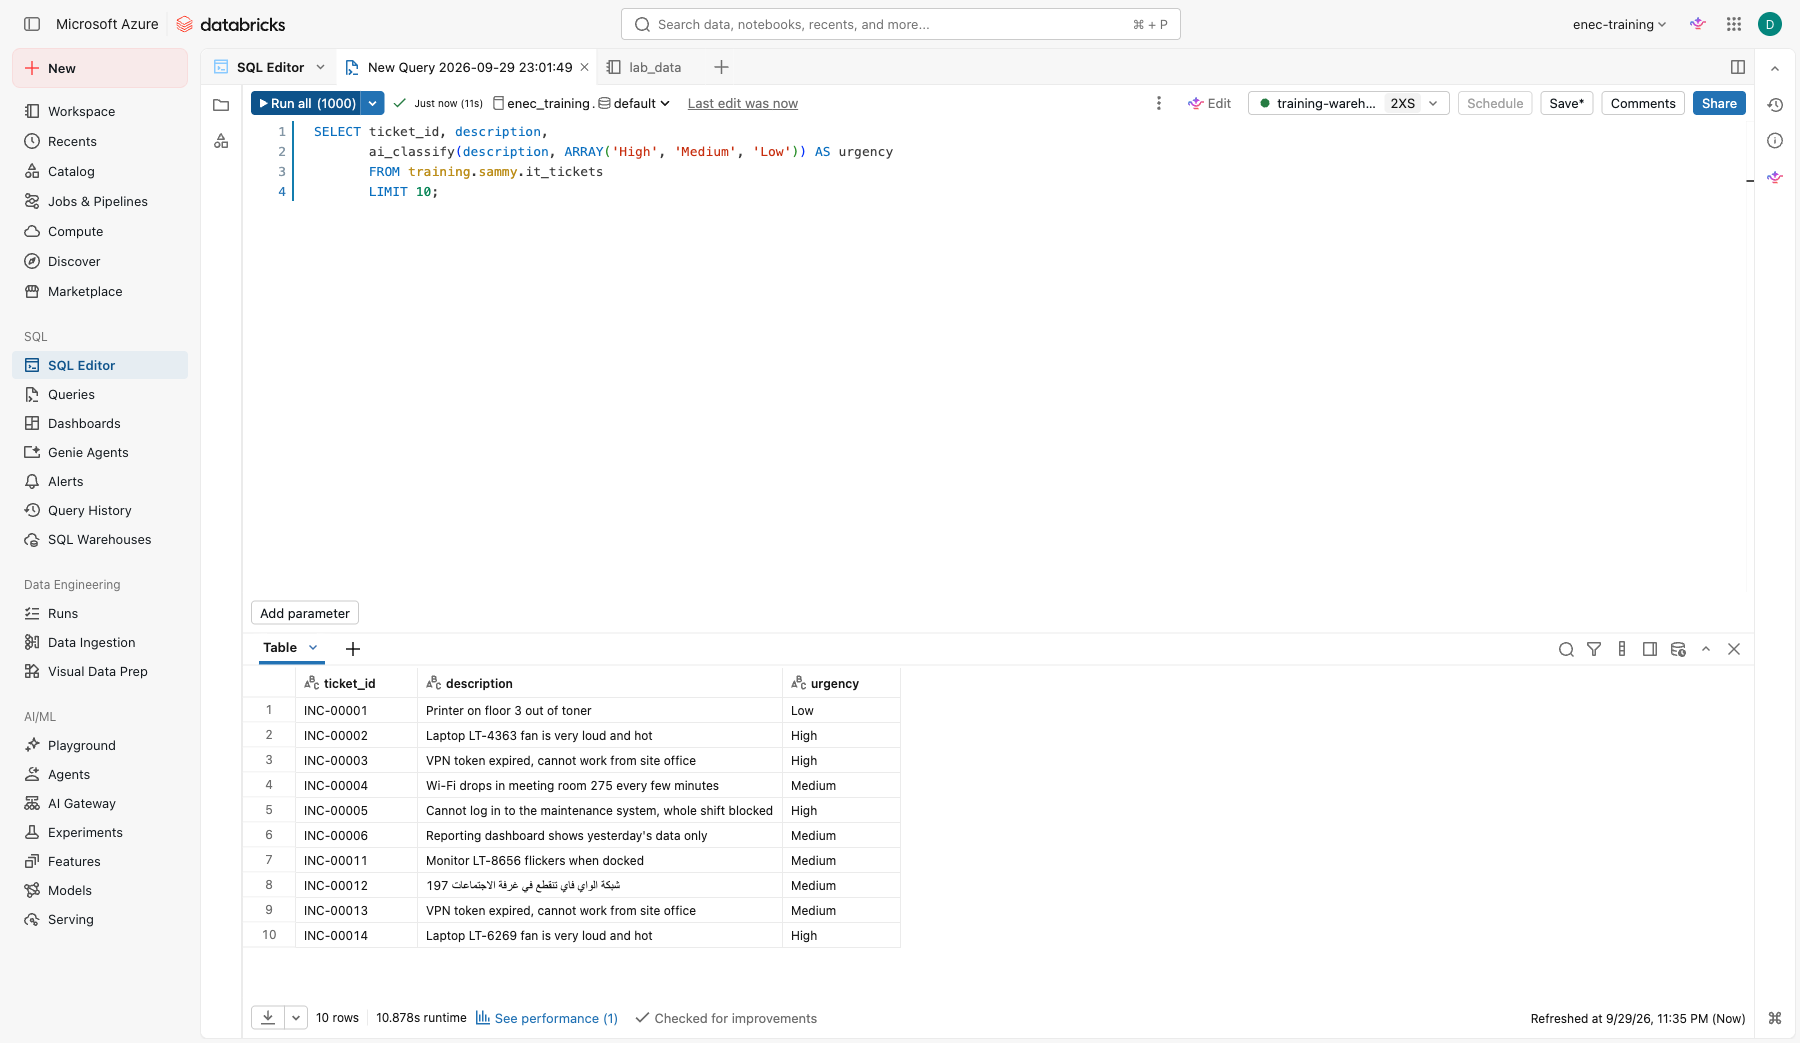This screenshot has width=1800, height=1043.
Task: Expand SQL Editor tab dropdown
Action: click(x=320, y=67)
